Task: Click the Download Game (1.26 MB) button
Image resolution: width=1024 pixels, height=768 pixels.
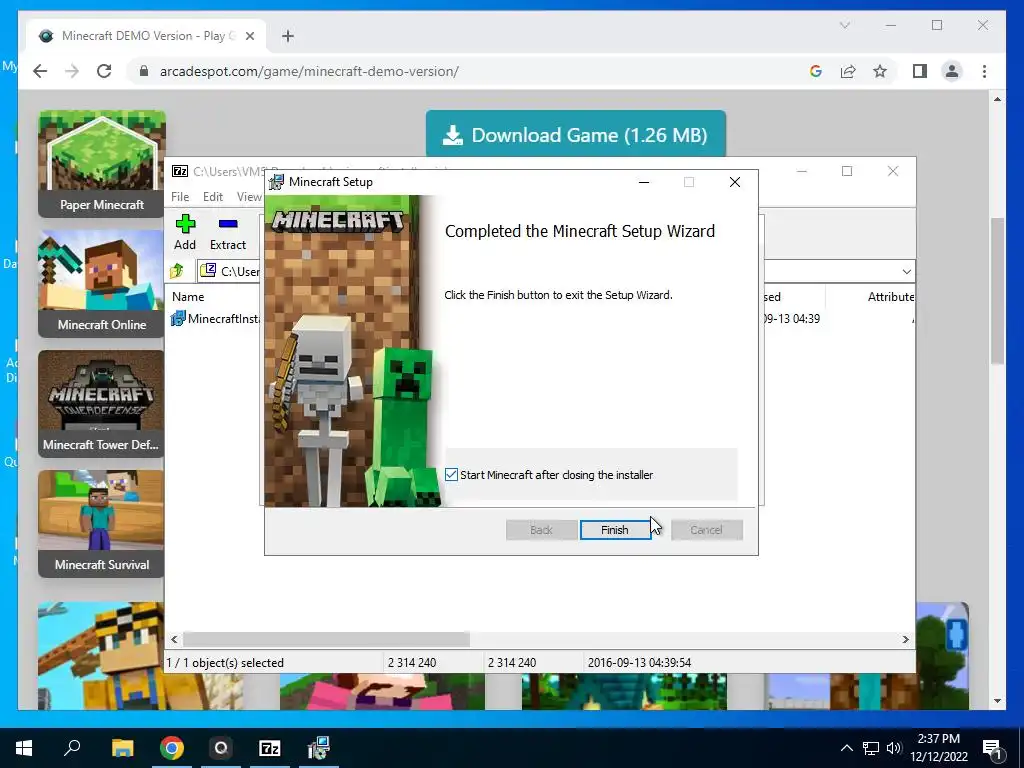Action: (x=575, y=135)
